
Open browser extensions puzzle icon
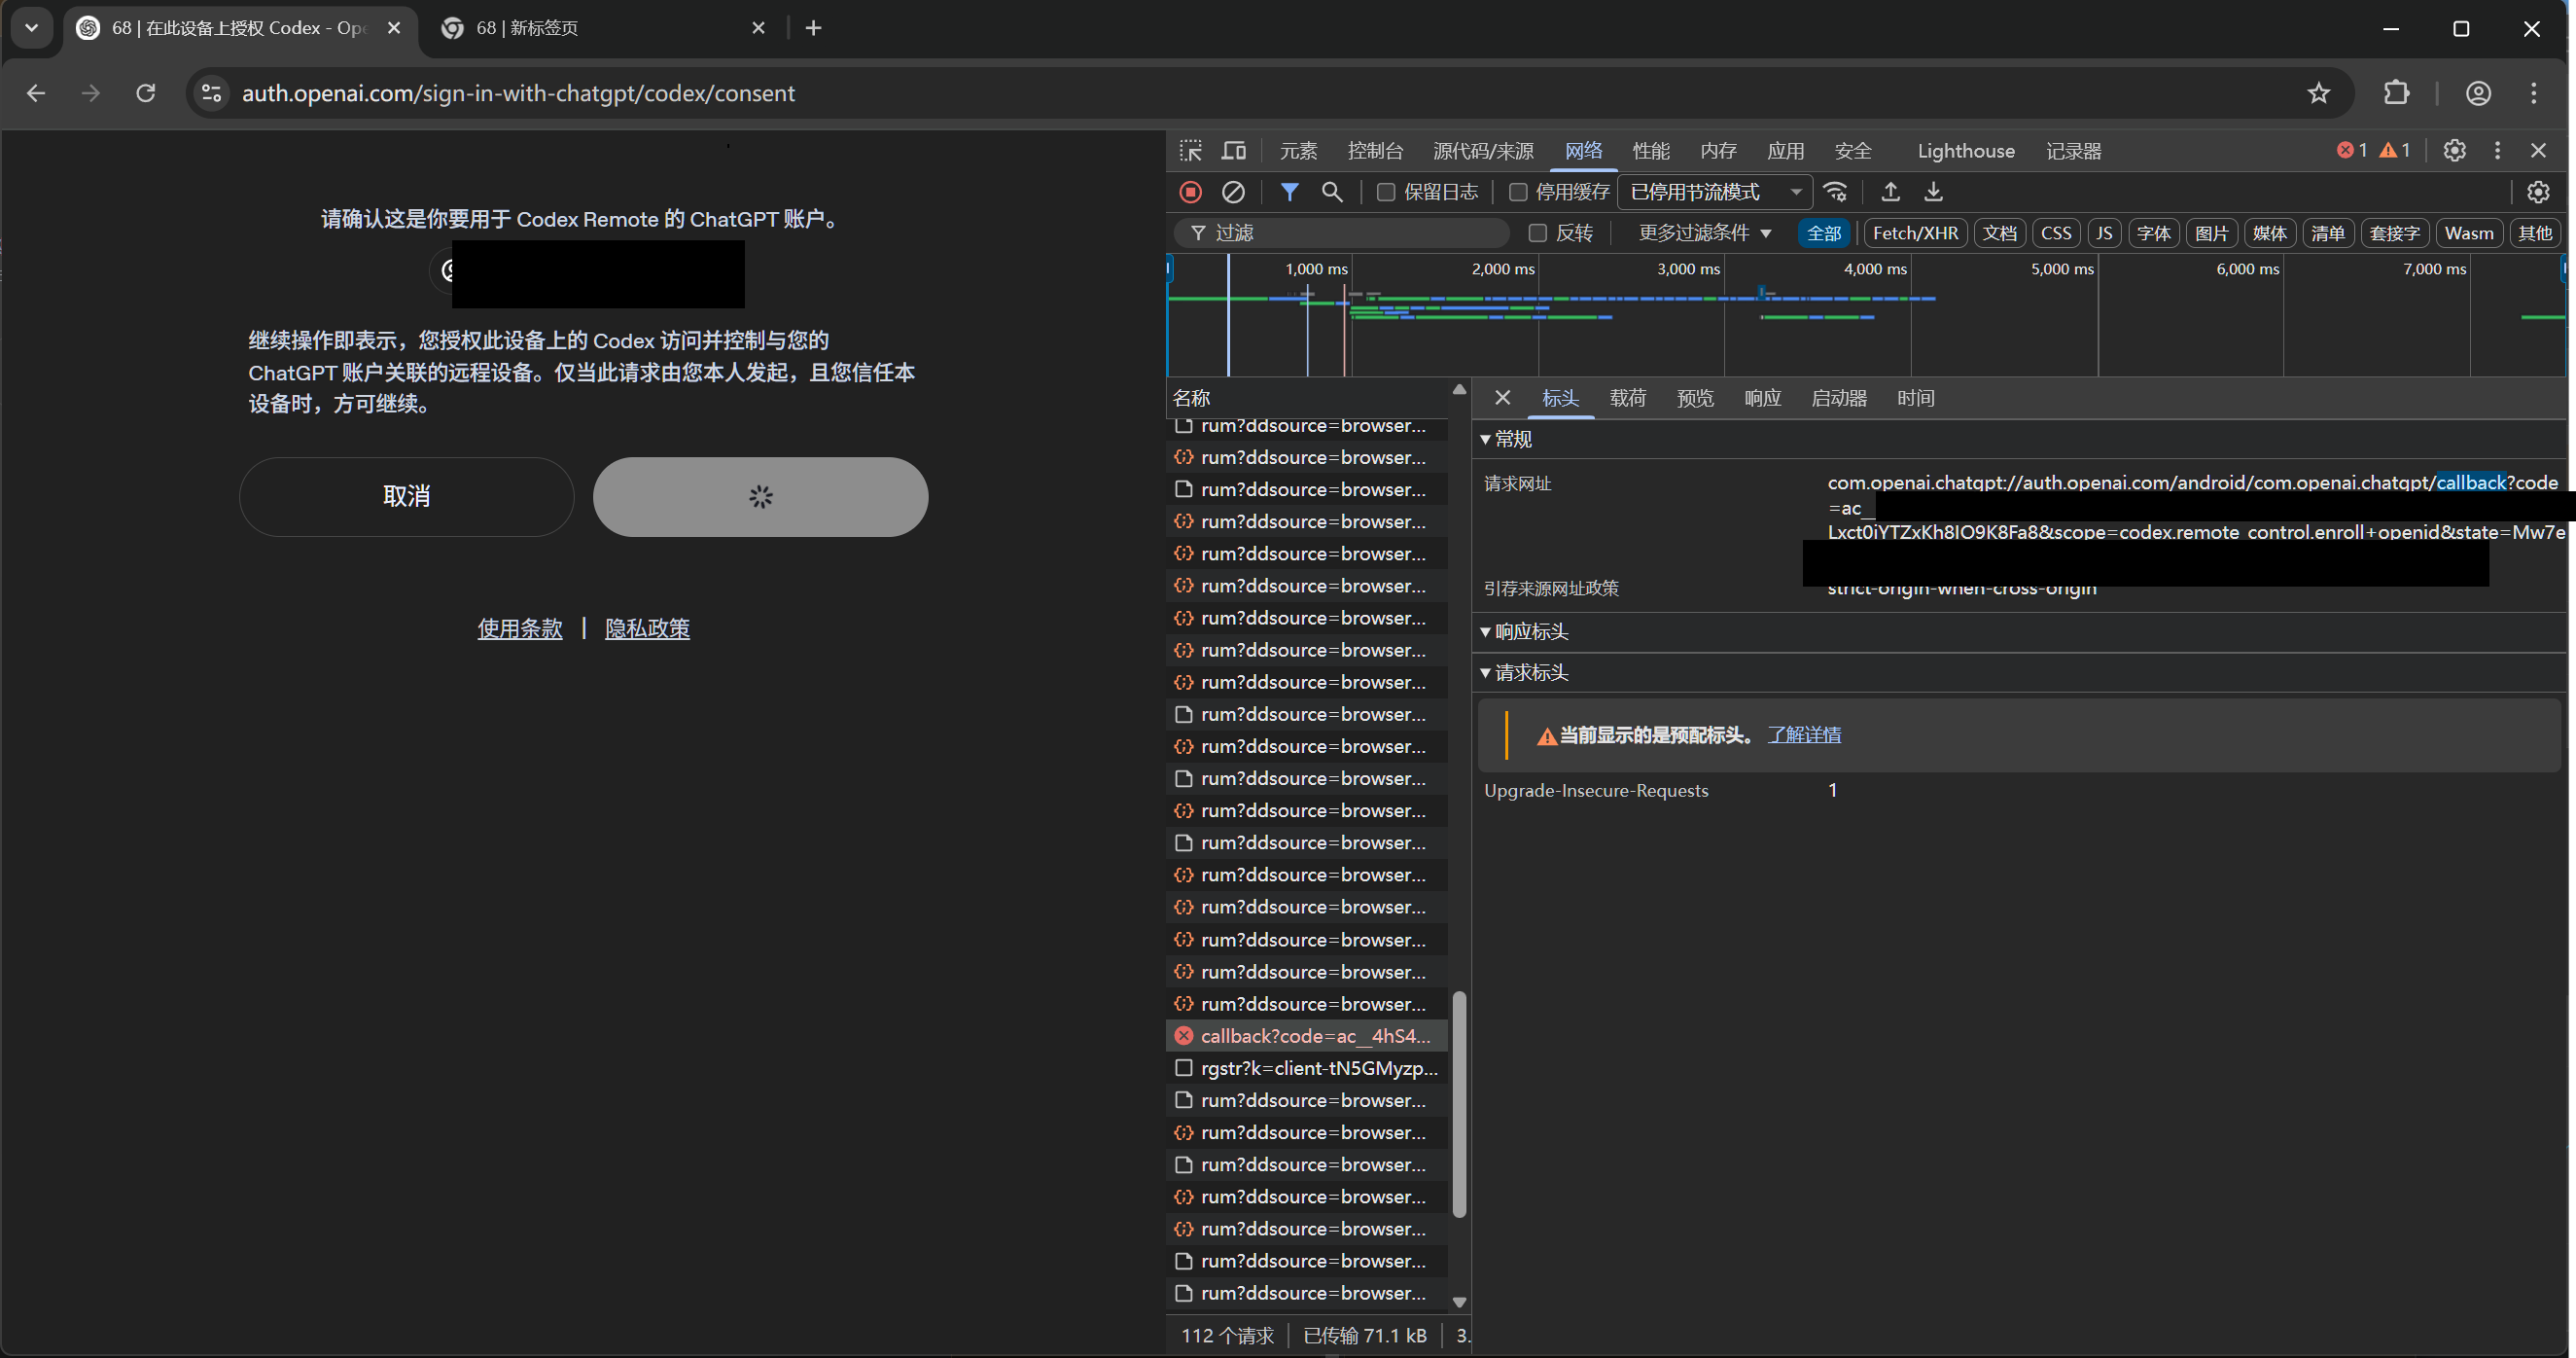(2396, 93)
